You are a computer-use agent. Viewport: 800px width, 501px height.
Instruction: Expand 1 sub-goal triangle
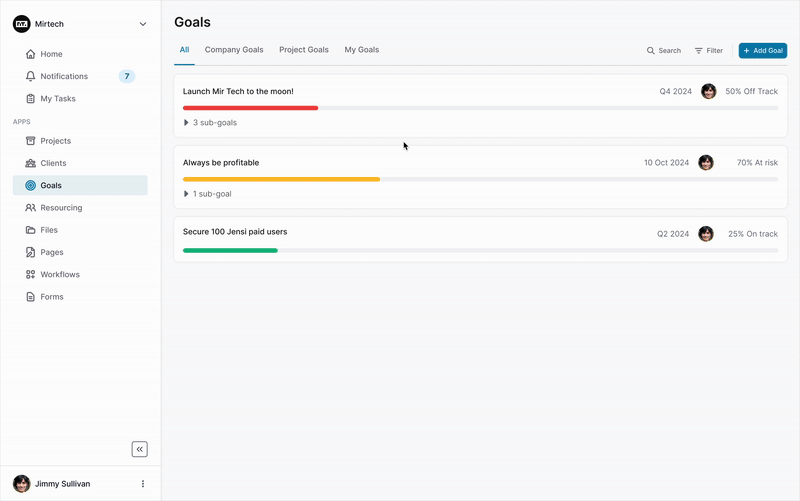[x=186, y=194]
